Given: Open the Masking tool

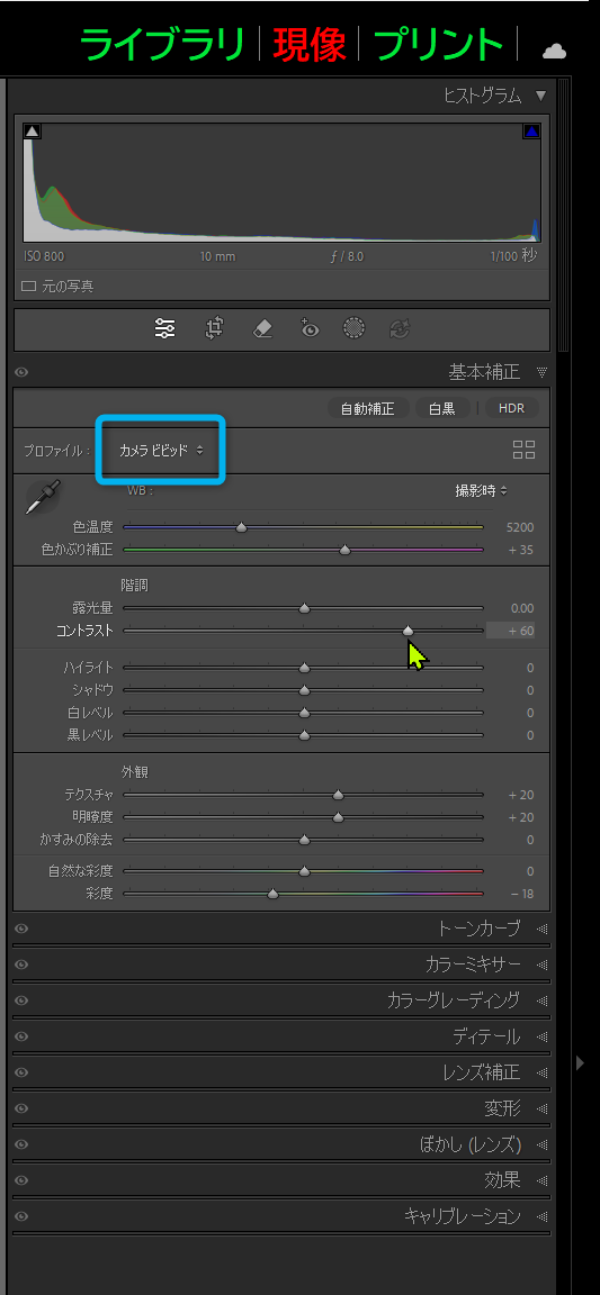Looking at the screenshot, I should [354, 329].
